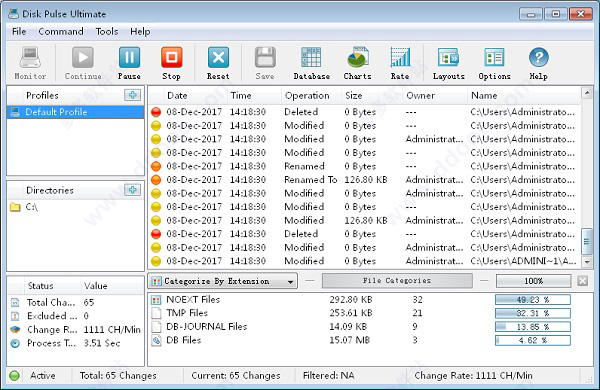Image resolution: width=600 pixels, height=390 pixels.
Task: Click the 49.23 % progress bar
Action: [x=533, y=300]
